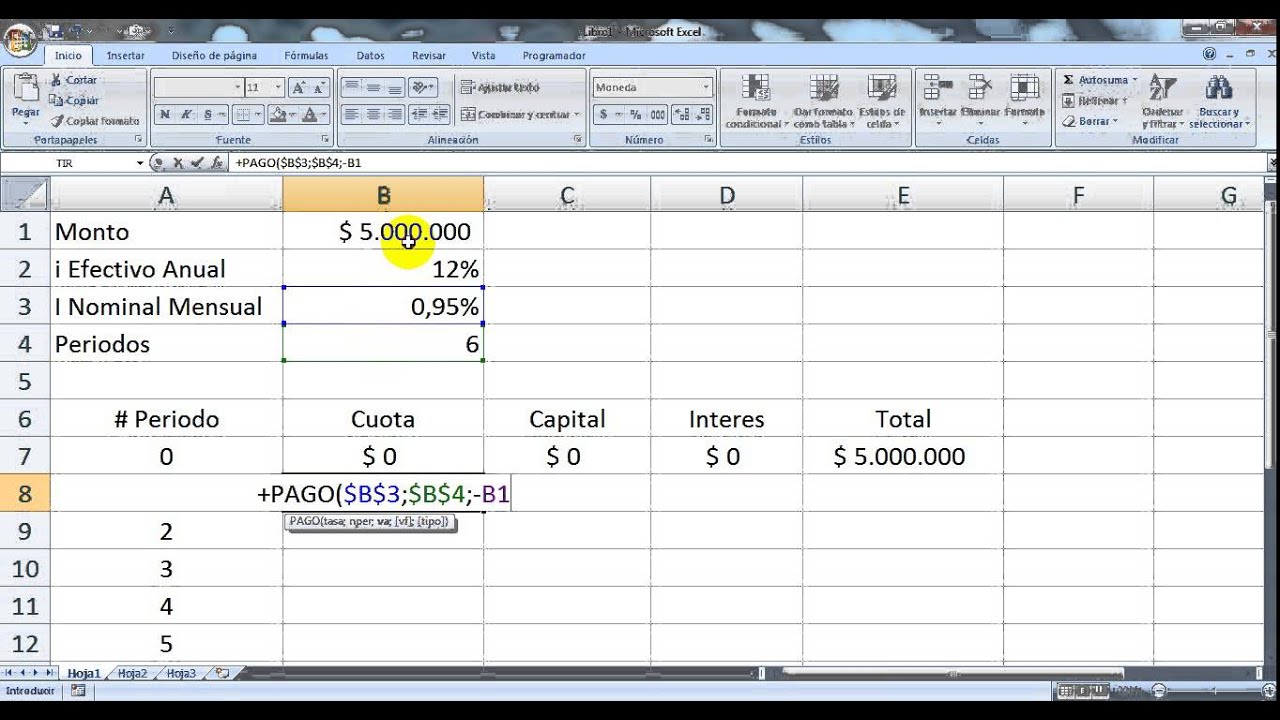Screen dimensions: 1280x720
Task: Click the Ajustar texto button
Action: [x=500, y=88]
